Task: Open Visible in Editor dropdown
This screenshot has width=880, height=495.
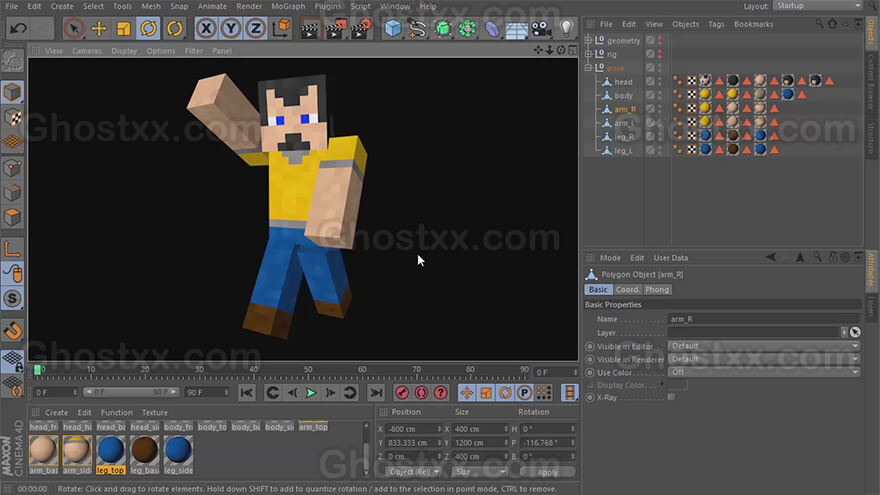Action: tap(763, 346)
